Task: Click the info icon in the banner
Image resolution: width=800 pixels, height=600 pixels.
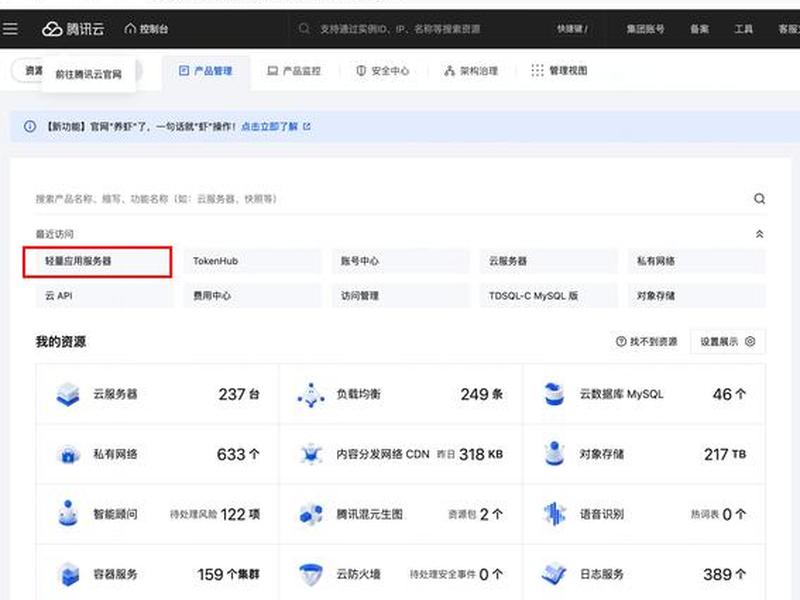Action: point(30,126)
